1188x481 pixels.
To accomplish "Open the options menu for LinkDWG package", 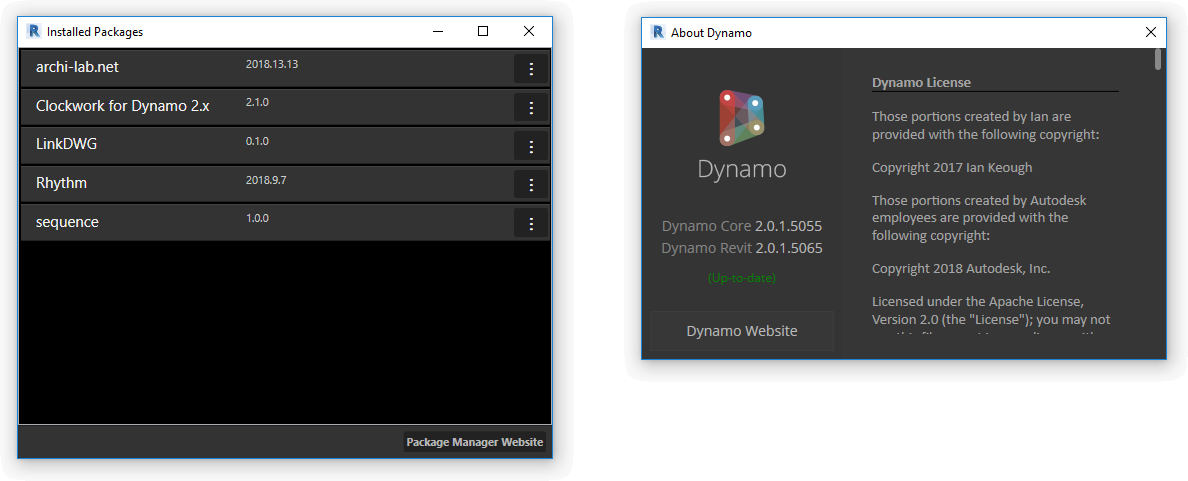I will pos(531,146).
